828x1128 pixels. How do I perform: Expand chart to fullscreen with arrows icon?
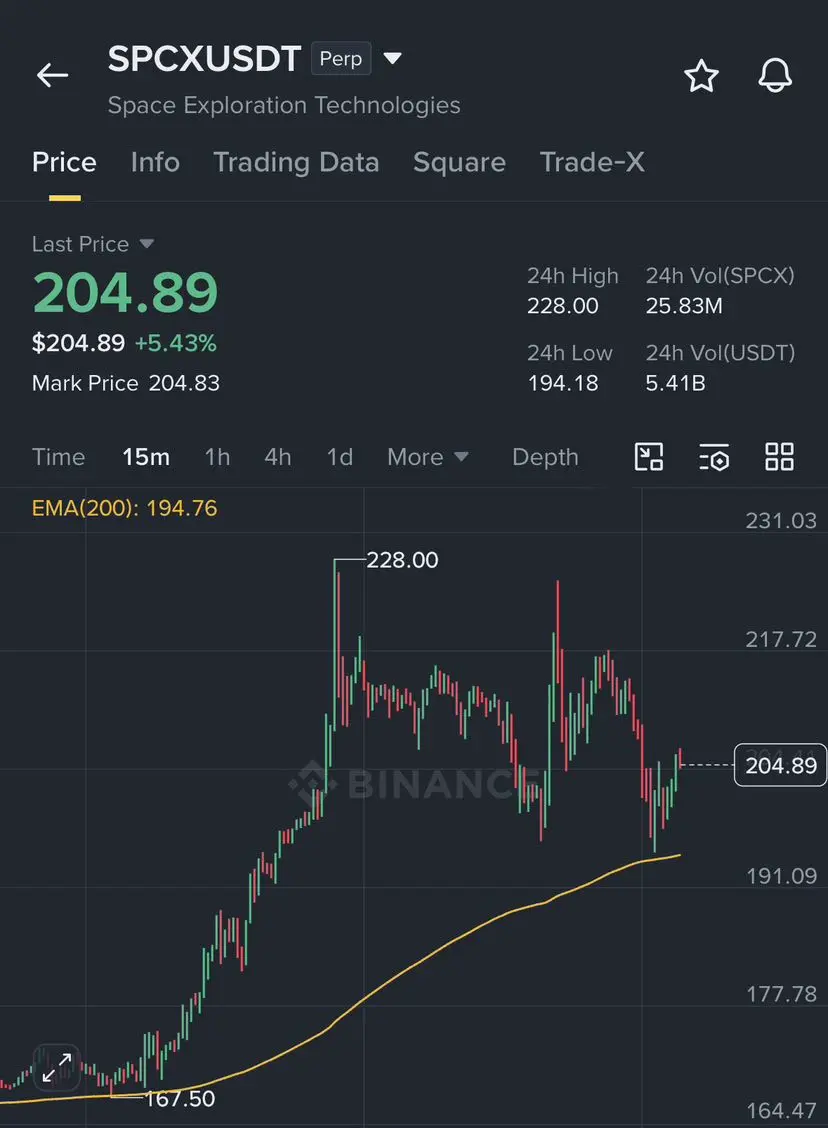coord(57,1068)
